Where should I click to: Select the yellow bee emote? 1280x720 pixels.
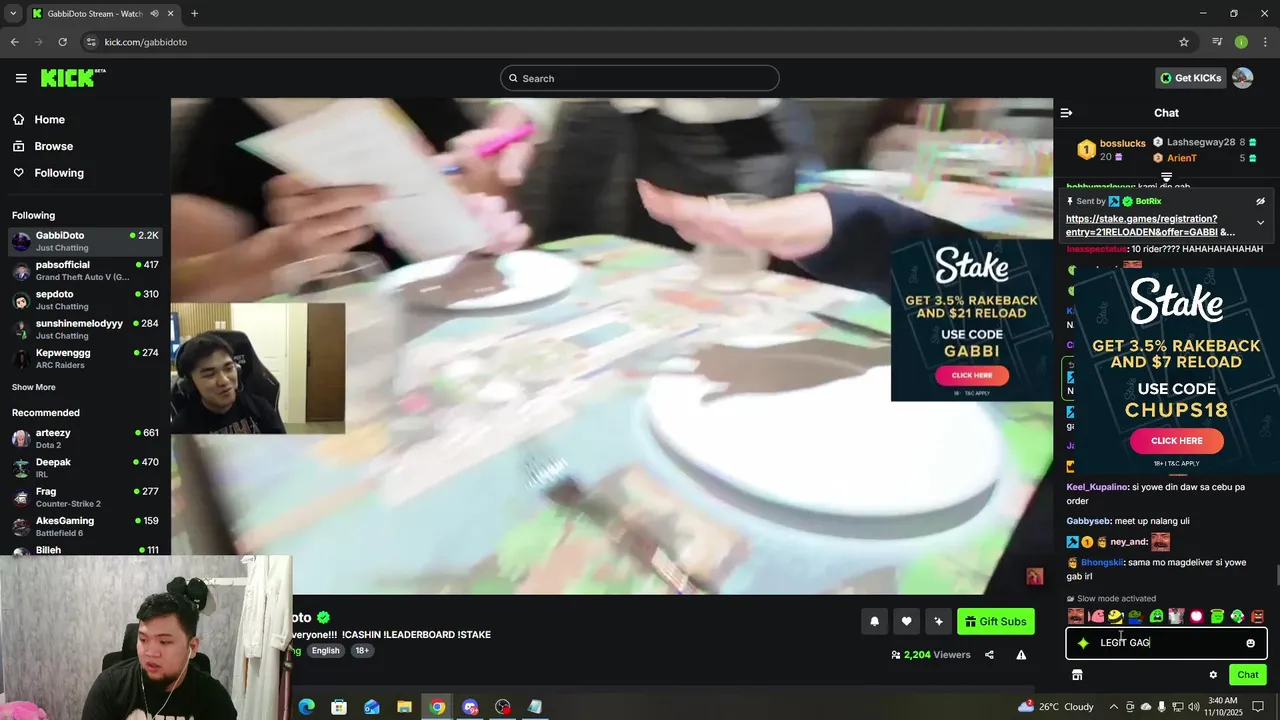(x=1116, y=616)
